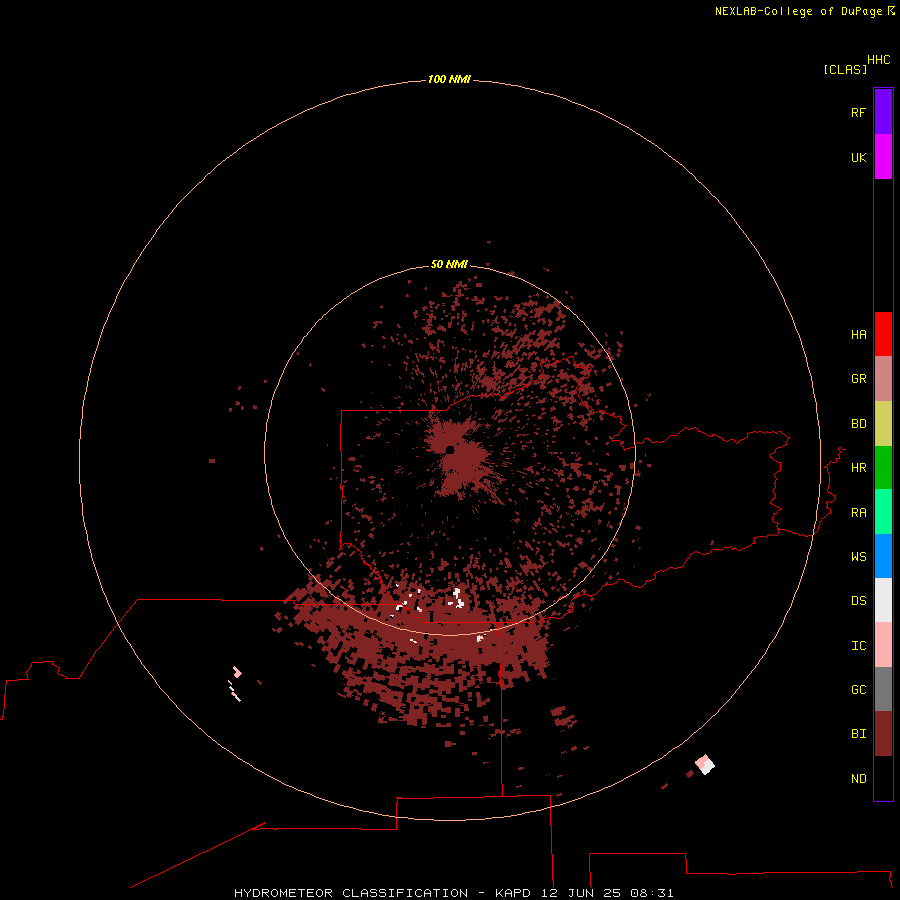The width and height of the screenshot is (900, 900).
Task: Click the IC legend label
Action: pyautogui.click(x=858, y=646)
